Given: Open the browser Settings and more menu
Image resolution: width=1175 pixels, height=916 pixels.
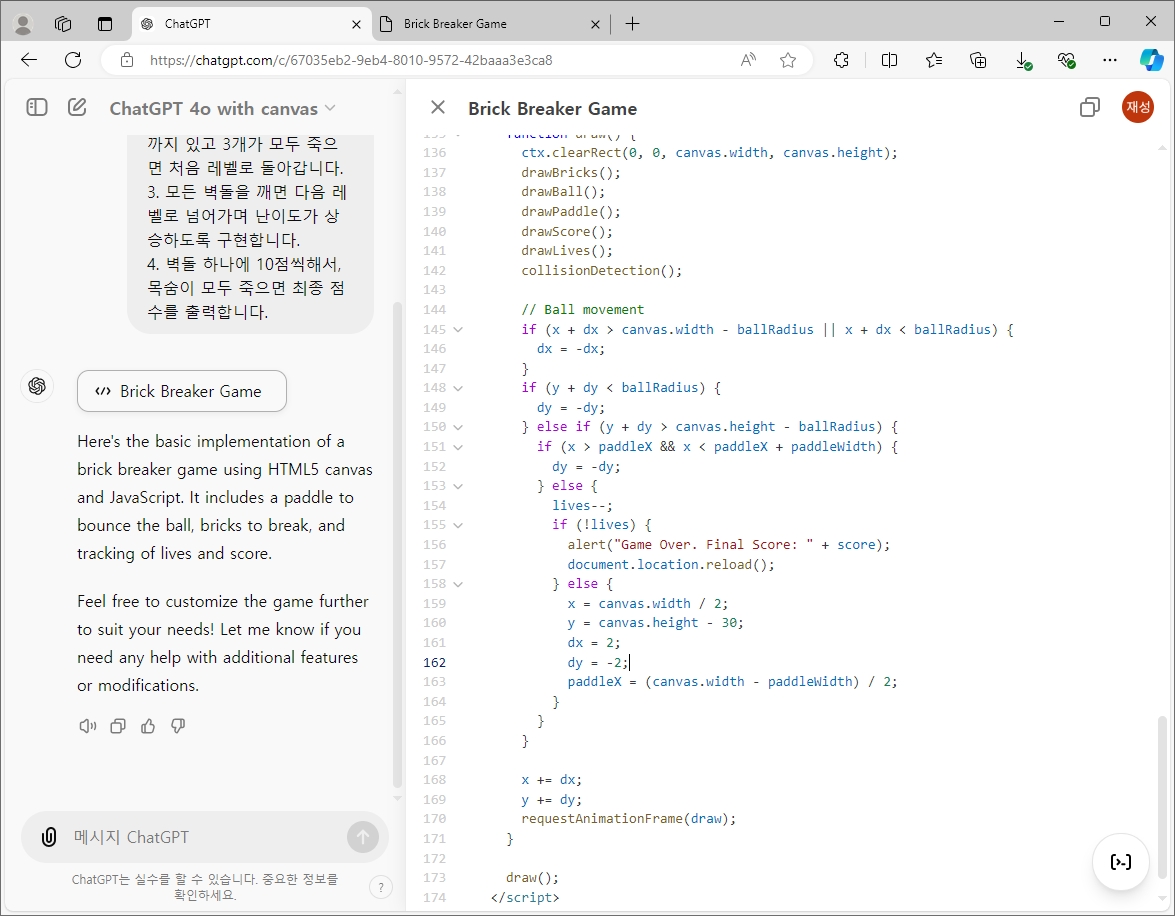Looking at the screenshot, I should tap(1110, 60).
